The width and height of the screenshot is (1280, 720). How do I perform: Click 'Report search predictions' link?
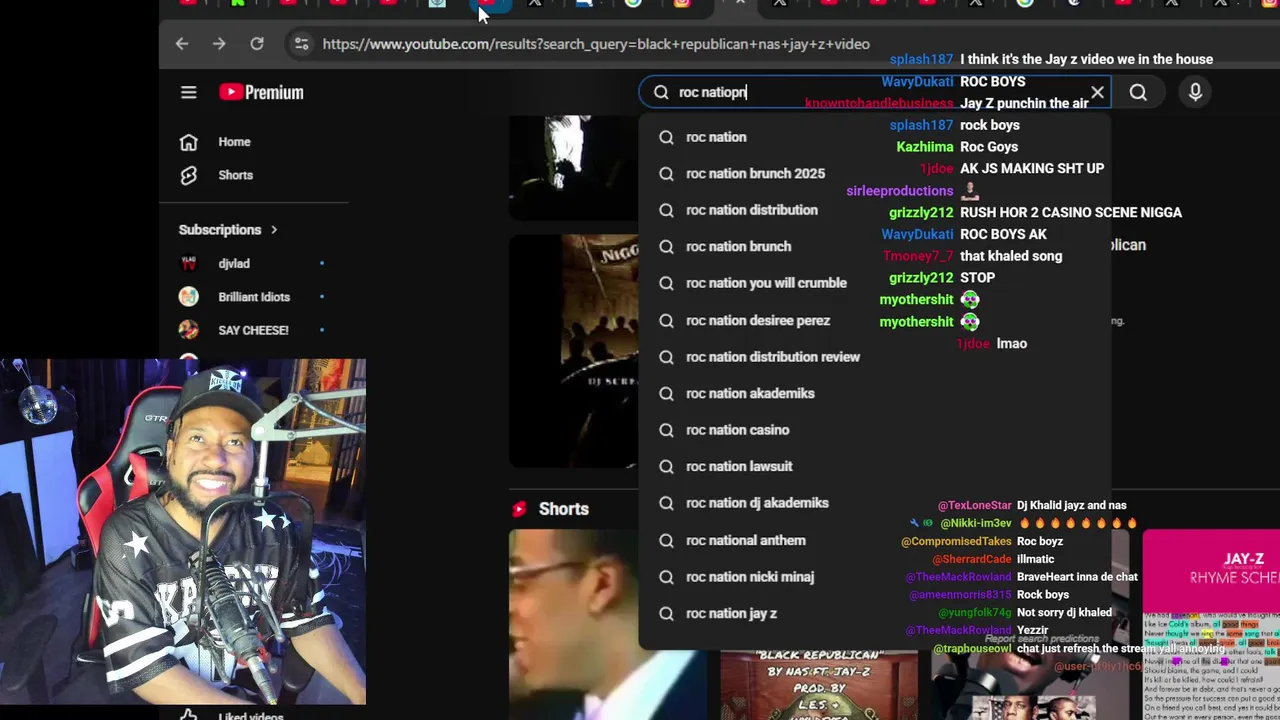tap(1041, 639)
